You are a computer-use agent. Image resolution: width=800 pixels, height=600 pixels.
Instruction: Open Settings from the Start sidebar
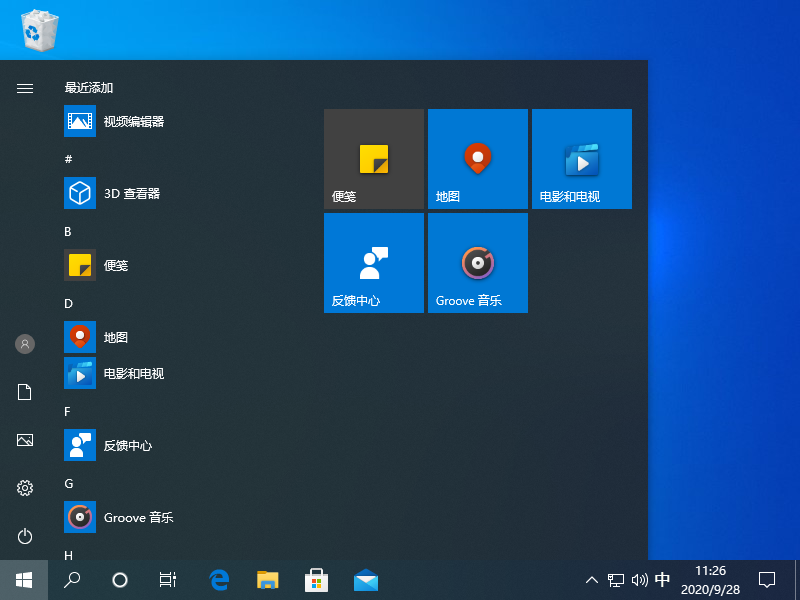[24, 488]
